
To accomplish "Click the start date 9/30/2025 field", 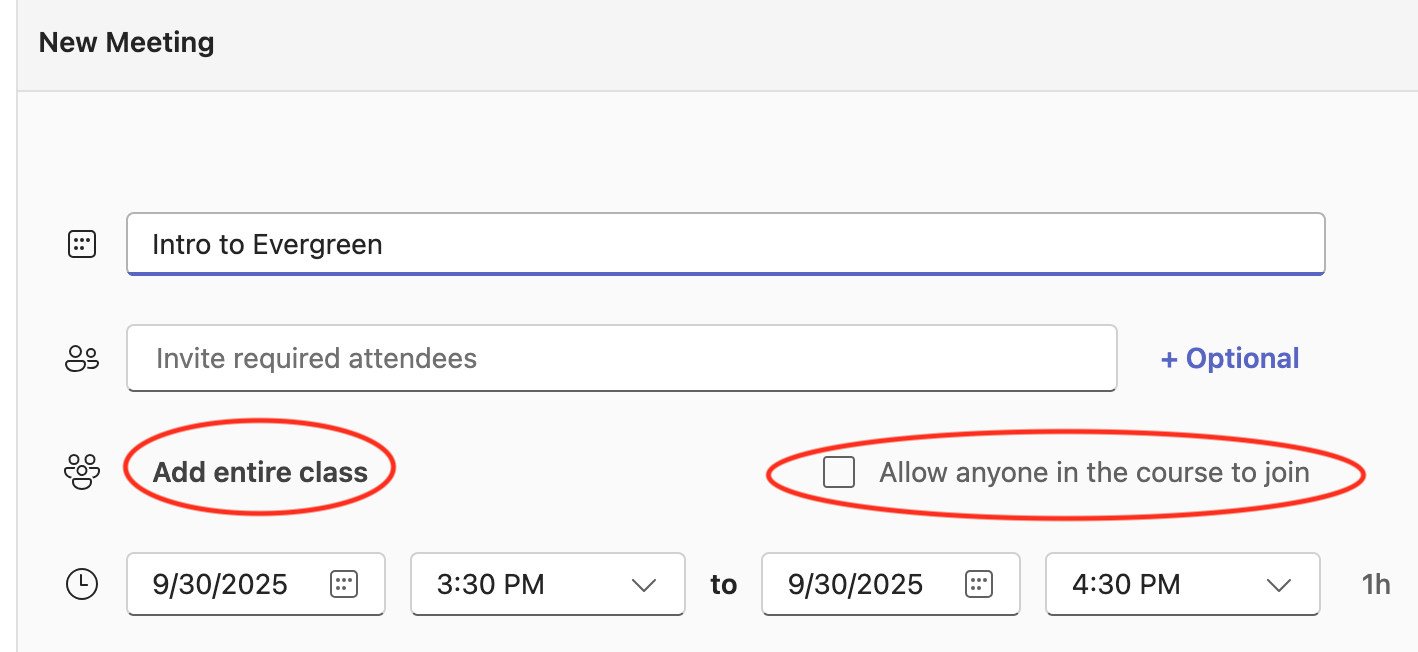I will (x=220, y=584).
